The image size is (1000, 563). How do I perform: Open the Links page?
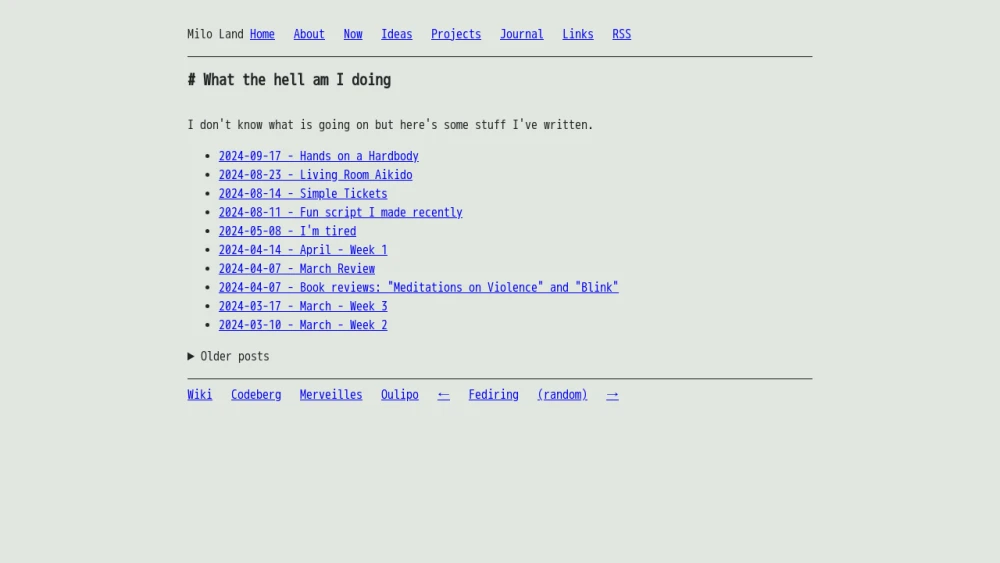coord(578,34)
